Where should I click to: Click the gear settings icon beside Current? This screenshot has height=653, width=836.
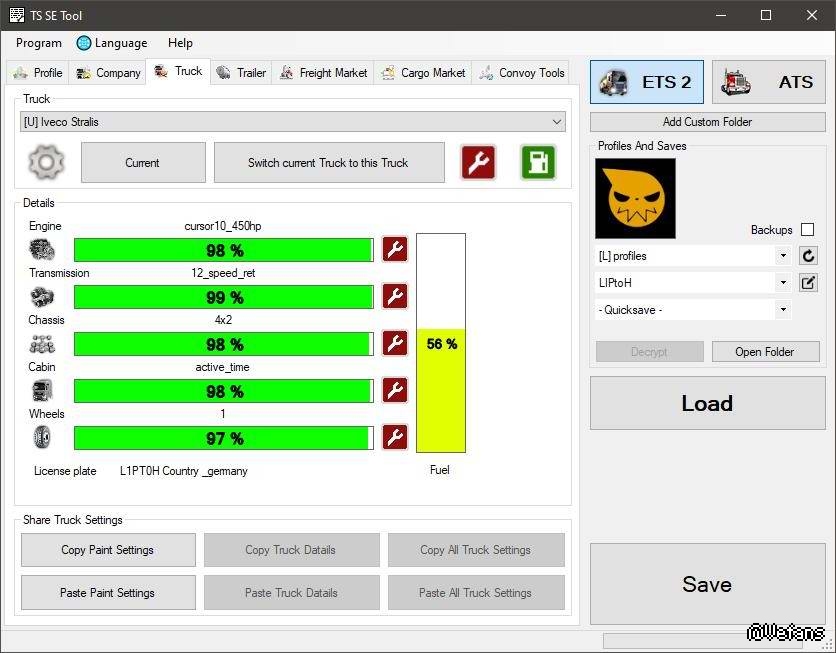46,162
